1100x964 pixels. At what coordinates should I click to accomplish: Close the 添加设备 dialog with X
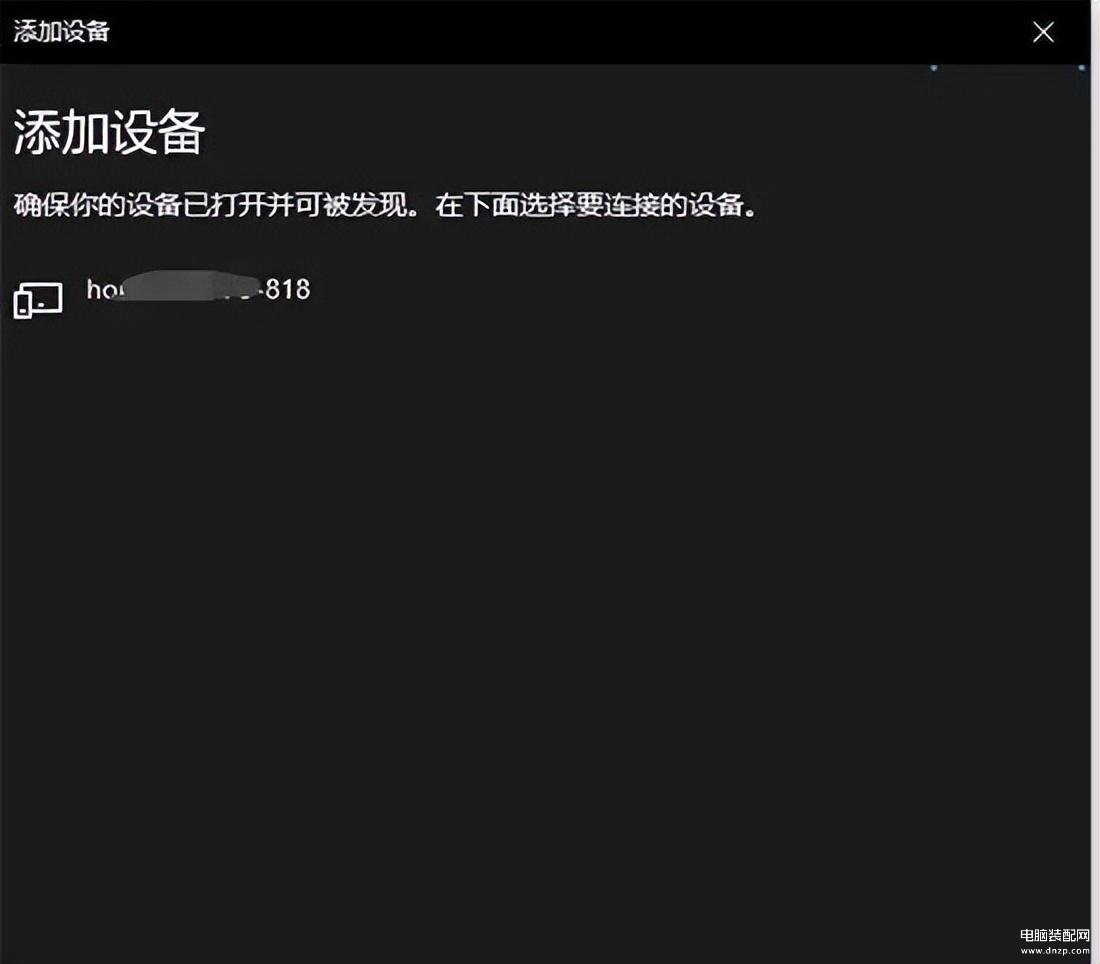click(x=1043, y=32)
